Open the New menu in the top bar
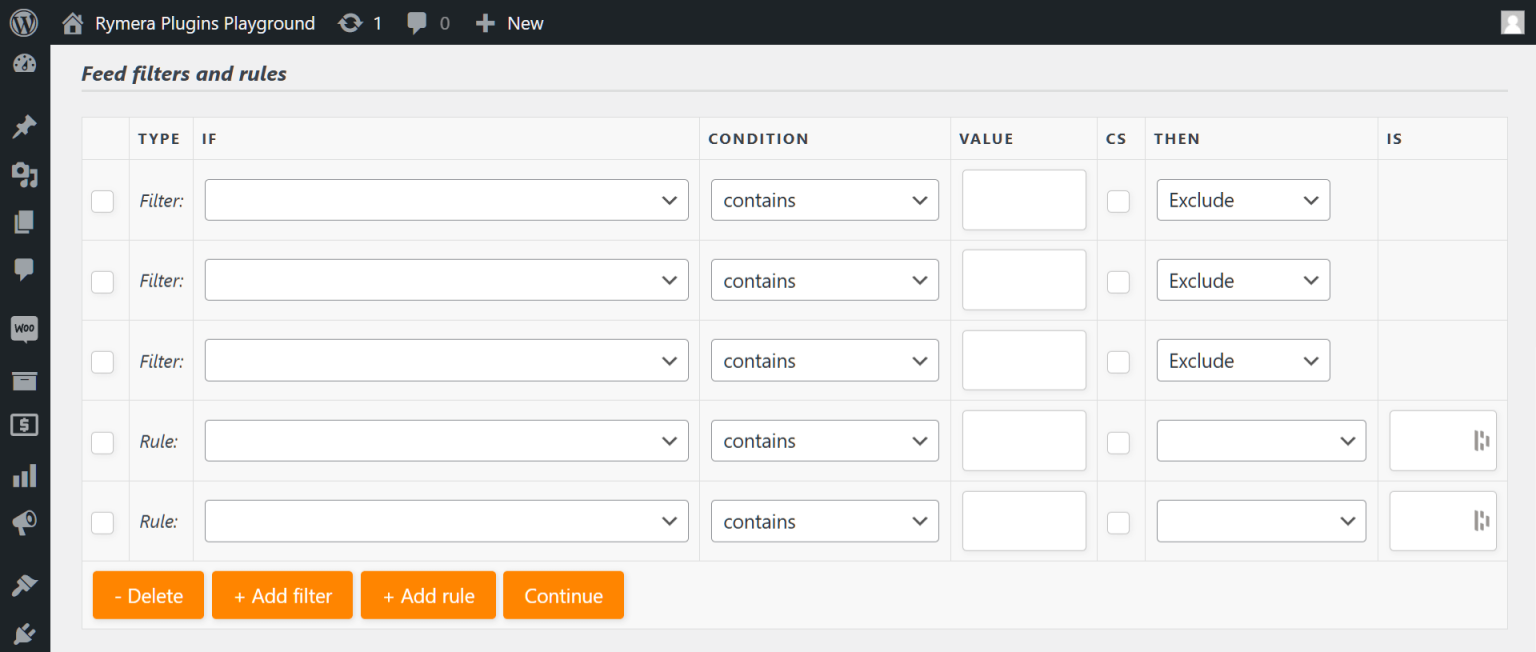Viewport: 1536px width, 652px height. pos(509,22)
